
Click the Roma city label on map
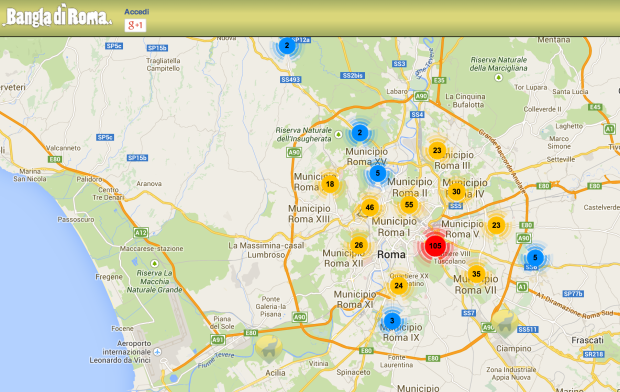(391, 254)
